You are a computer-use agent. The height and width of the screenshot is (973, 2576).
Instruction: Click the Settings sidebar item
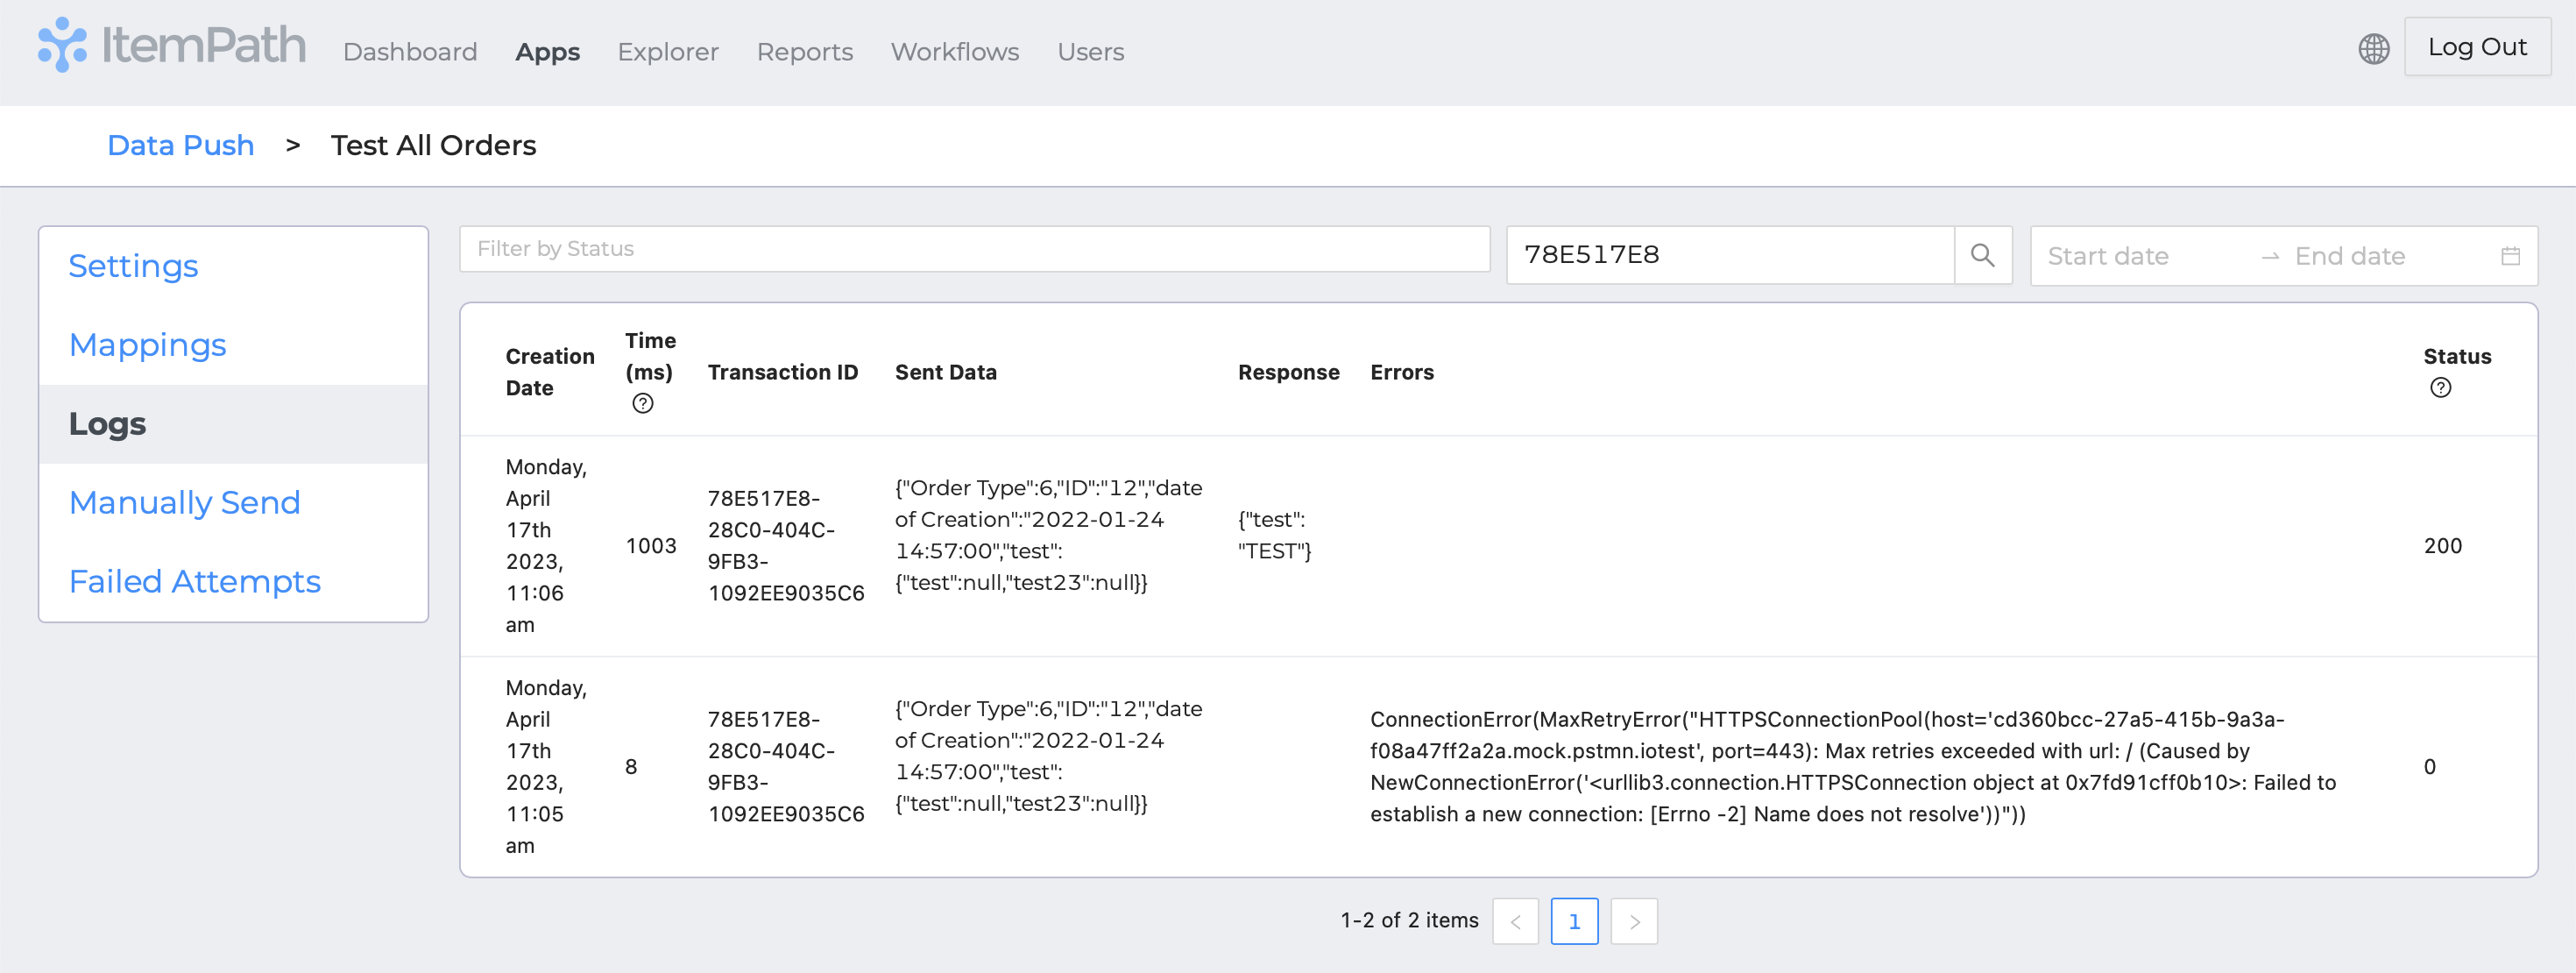[x=133, y=266]
